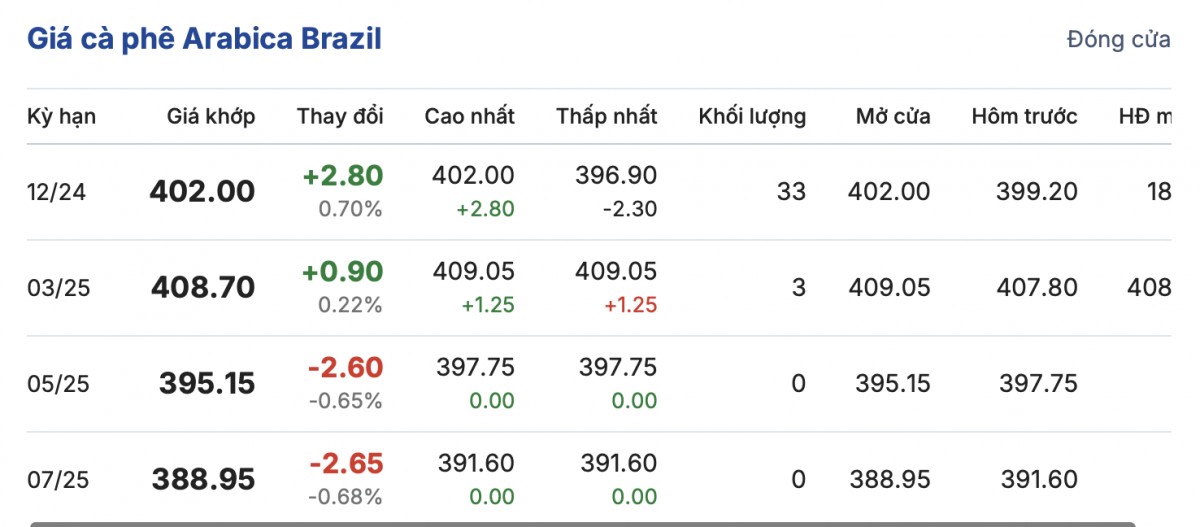
Task: Click the horizontal scrollbar below the table
Action: (x=580, y=523)
